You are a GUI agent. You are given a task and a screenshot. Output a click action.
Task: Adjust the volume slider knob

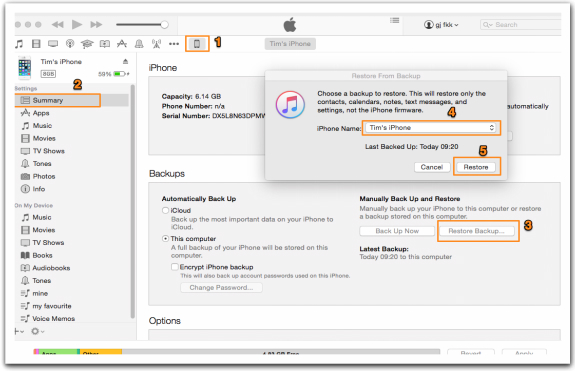click(164, 25)
